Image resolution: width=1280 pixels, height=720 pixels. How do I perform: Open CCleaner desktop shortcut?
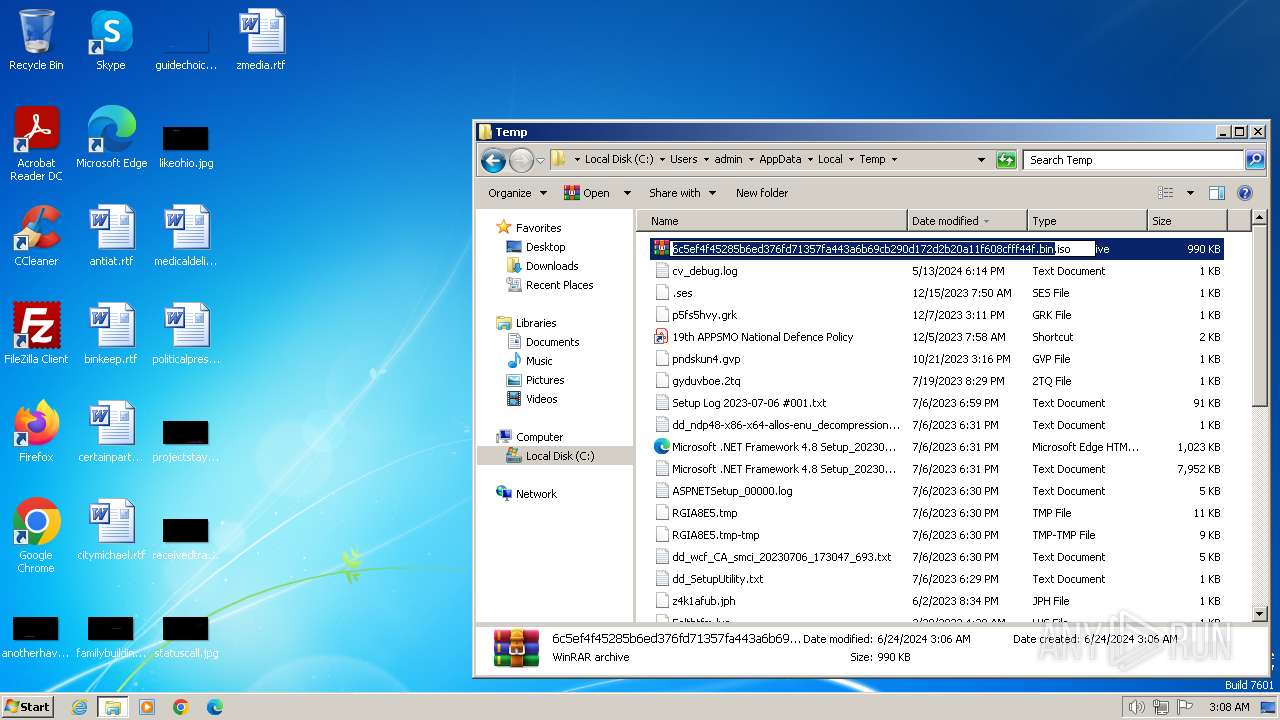(x=36, y=236)
